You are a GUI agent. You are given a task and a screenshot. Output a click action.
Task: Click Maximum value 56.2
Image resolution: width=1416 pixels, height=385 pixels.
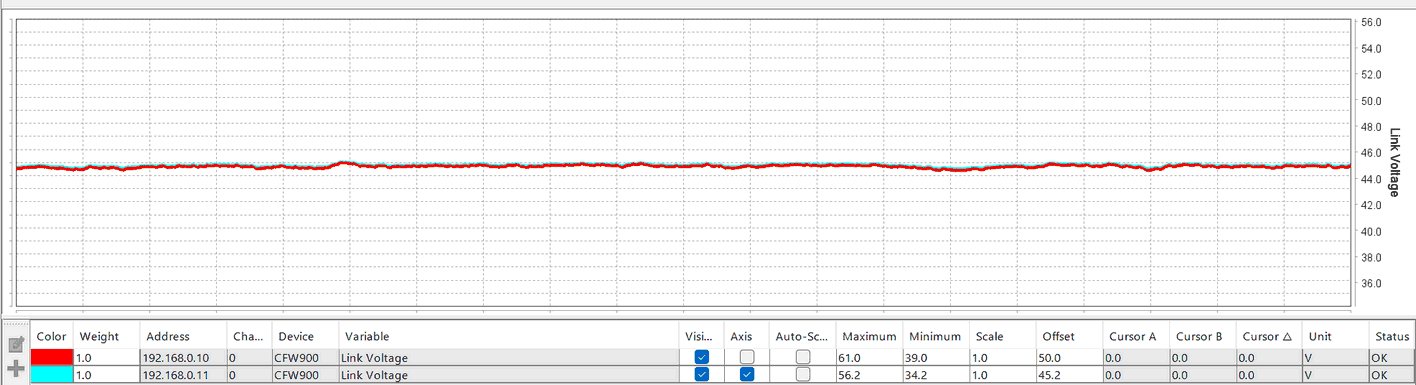[x=869, y=374]
